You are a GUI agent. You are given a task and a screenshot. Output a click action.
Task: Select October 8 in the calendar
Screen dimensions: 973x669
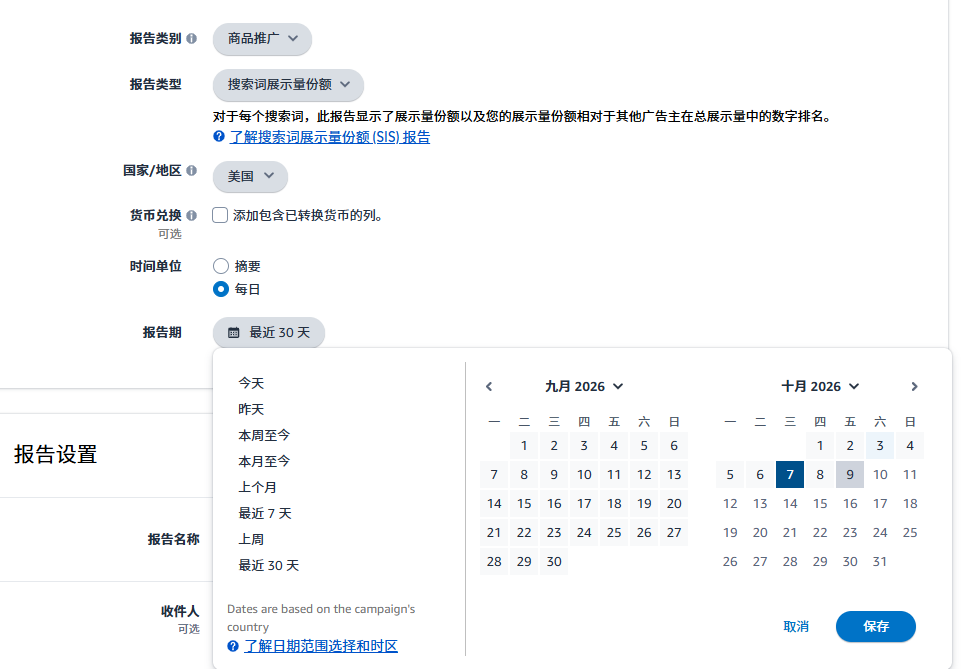click(820, 475)
